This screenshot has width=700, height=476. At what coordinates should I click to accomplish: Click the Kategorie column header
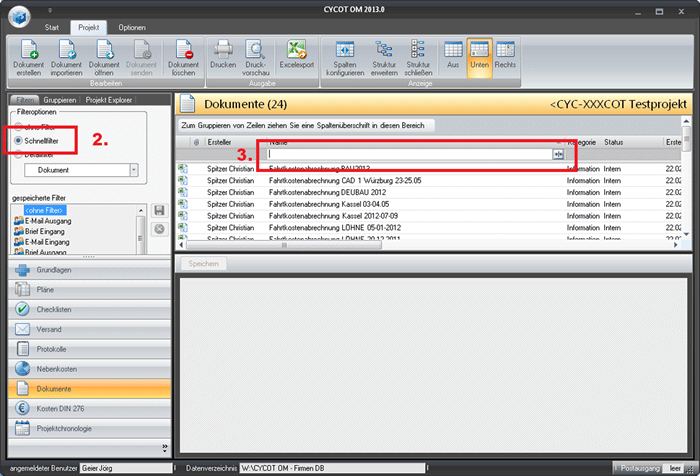(x=583, y=142)
